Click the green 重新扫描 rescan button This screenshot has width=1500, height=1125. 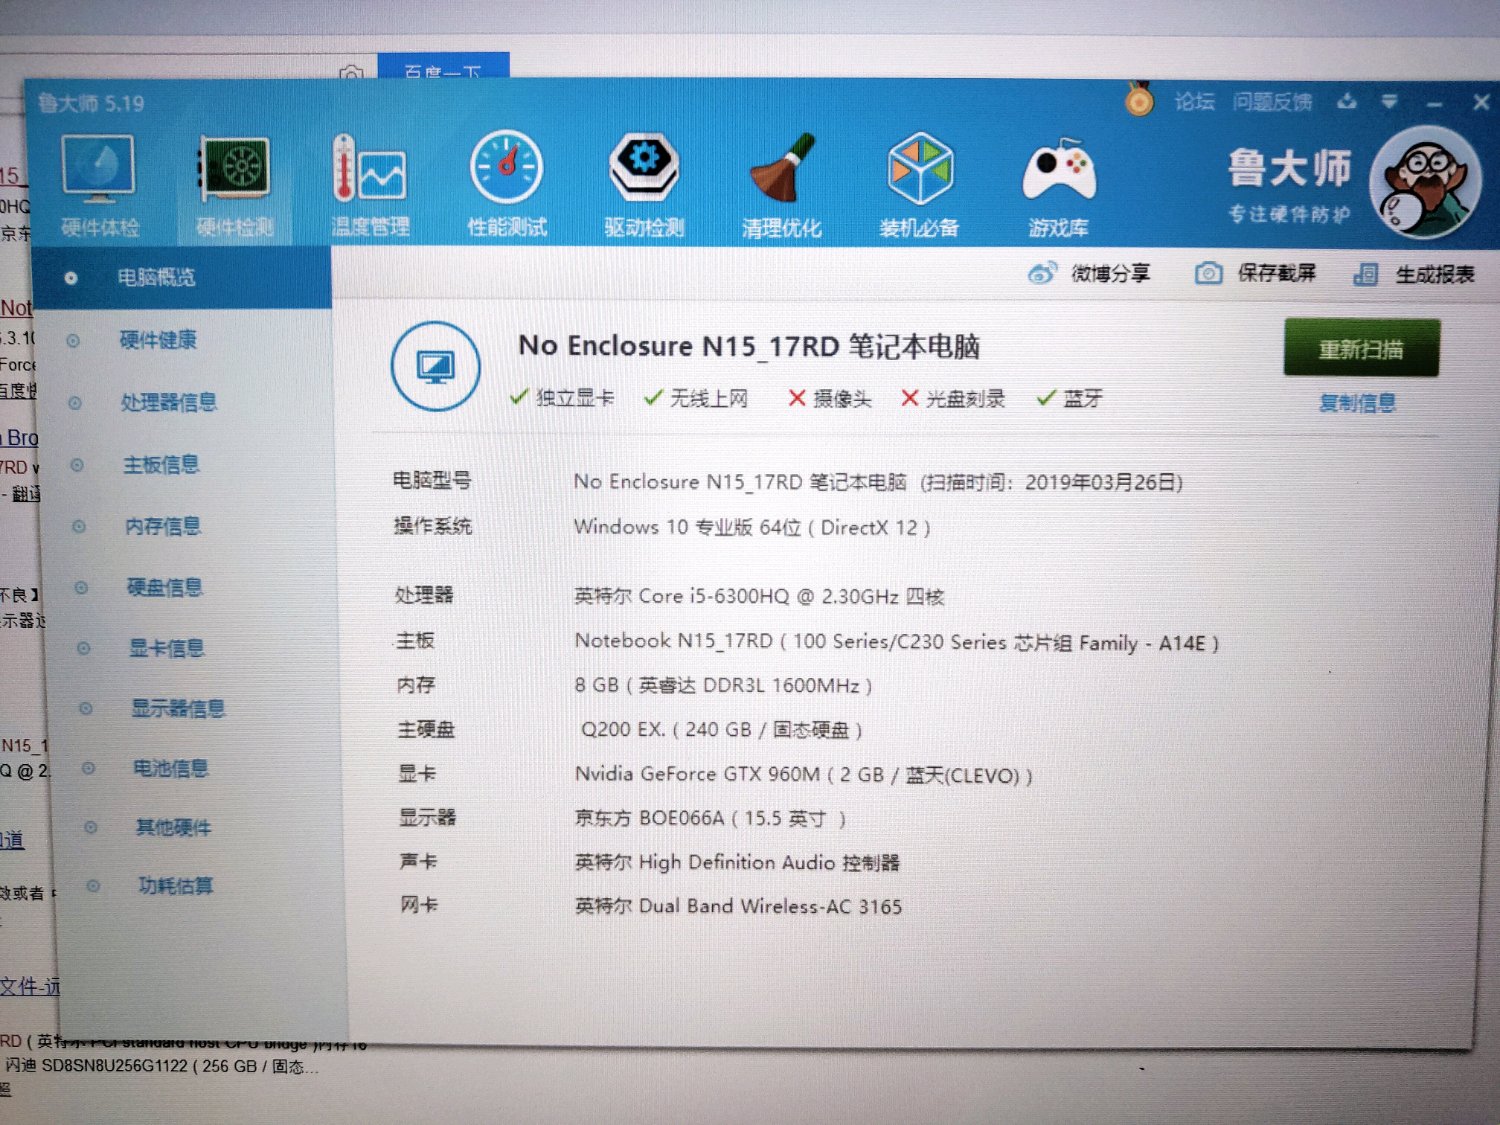(1361, 349)
